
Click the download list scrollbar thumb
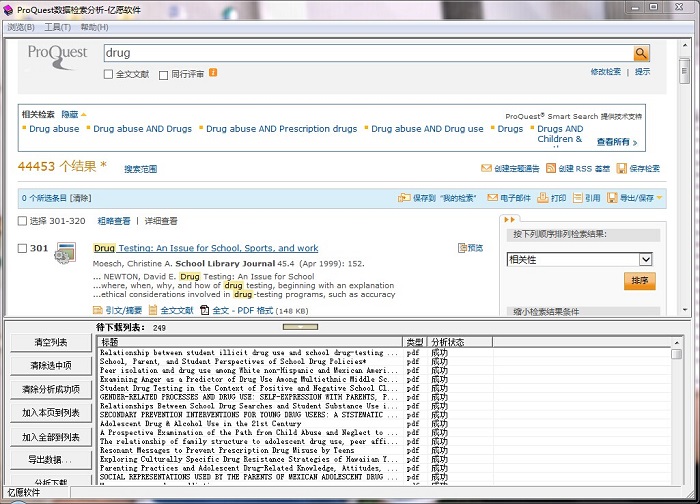677,354
